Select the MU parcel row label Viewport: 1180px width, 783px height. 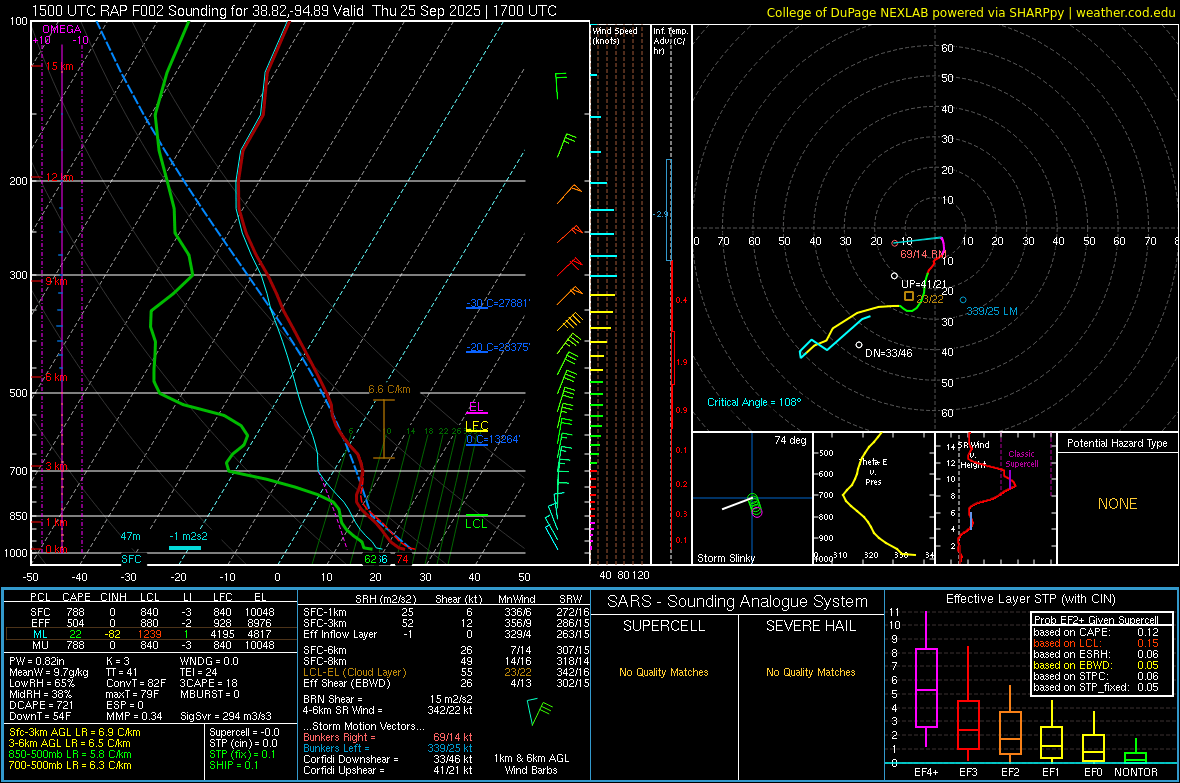40,645
